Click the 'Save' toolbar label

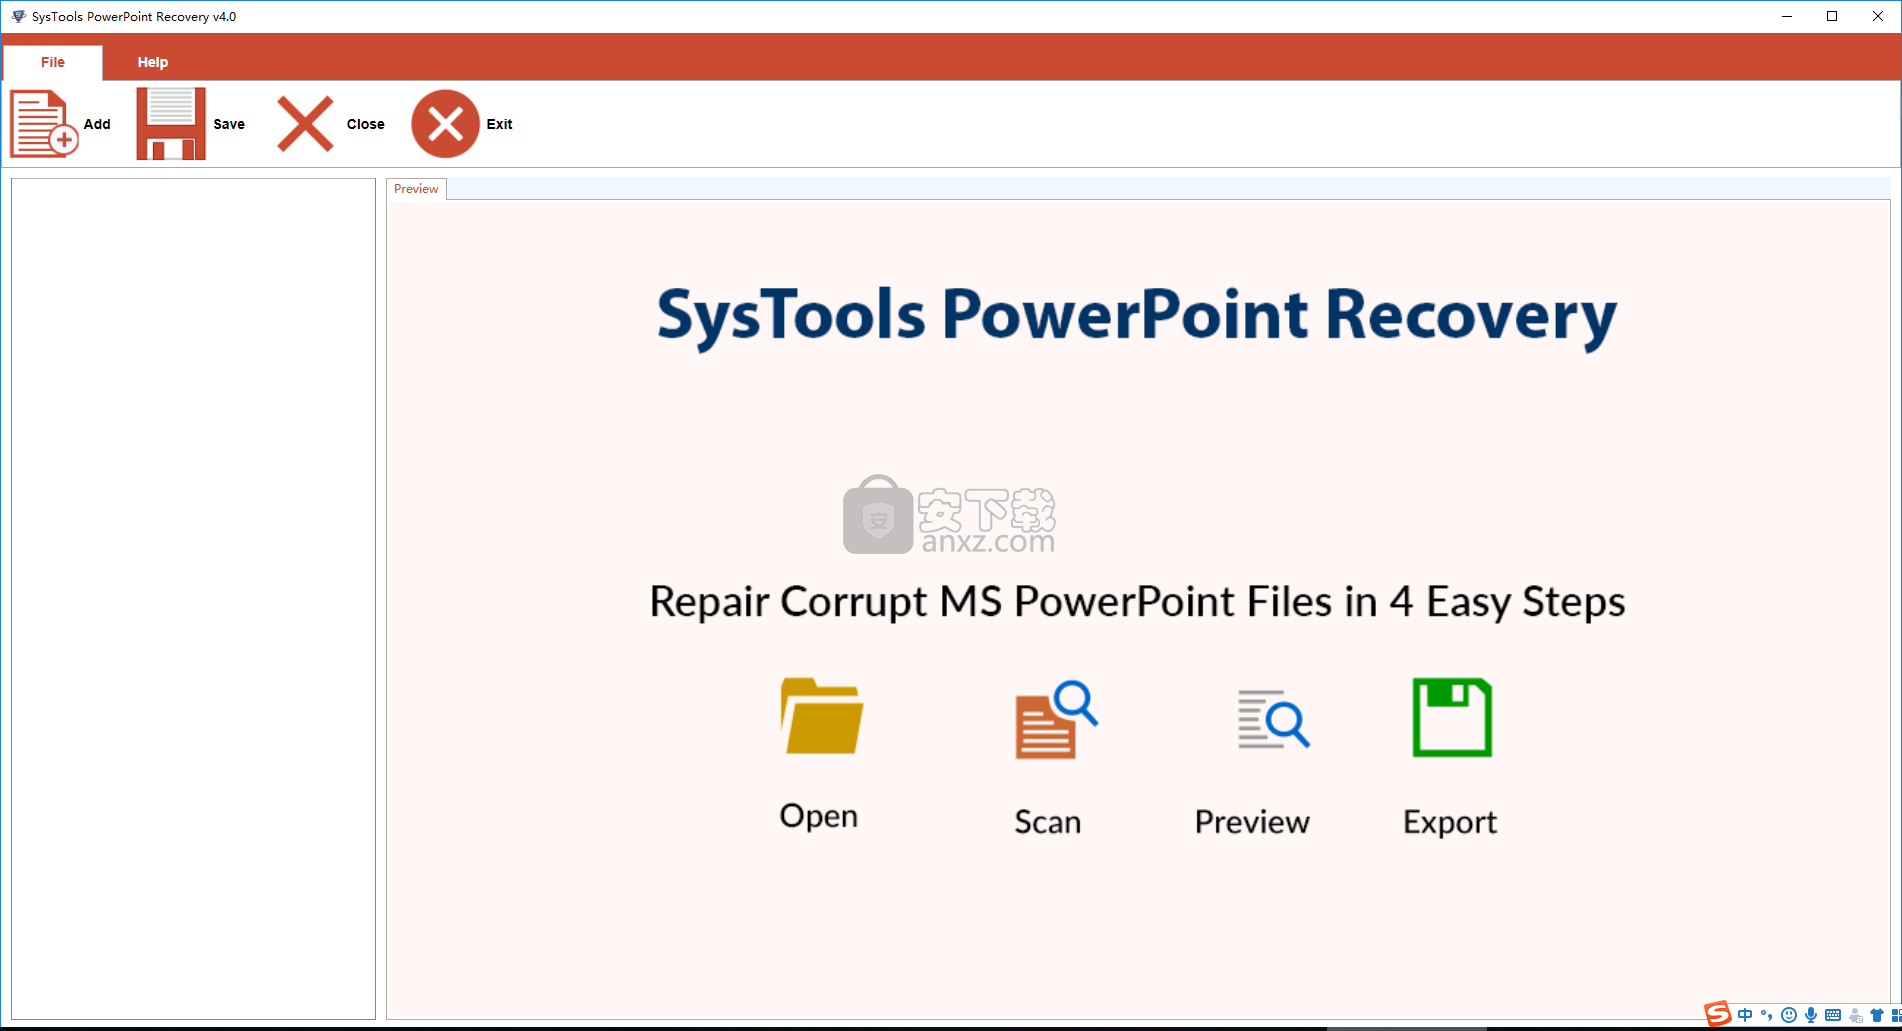pos(229,124)
